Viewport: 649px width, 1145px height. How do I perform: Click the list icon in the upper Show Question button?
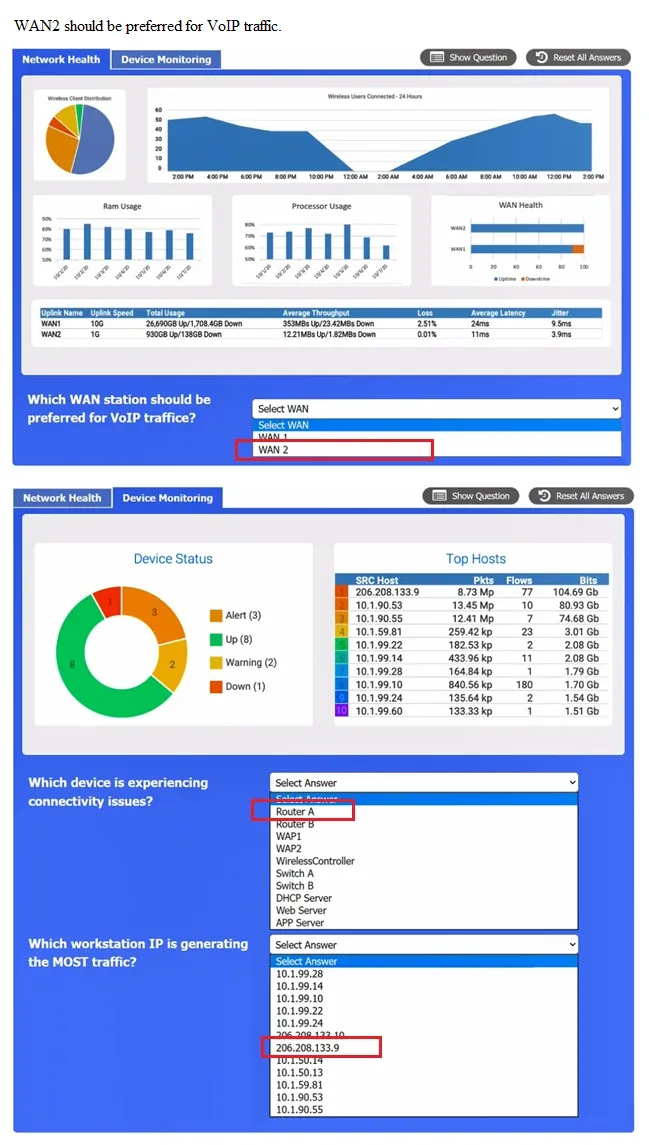[x=437, y=57]
